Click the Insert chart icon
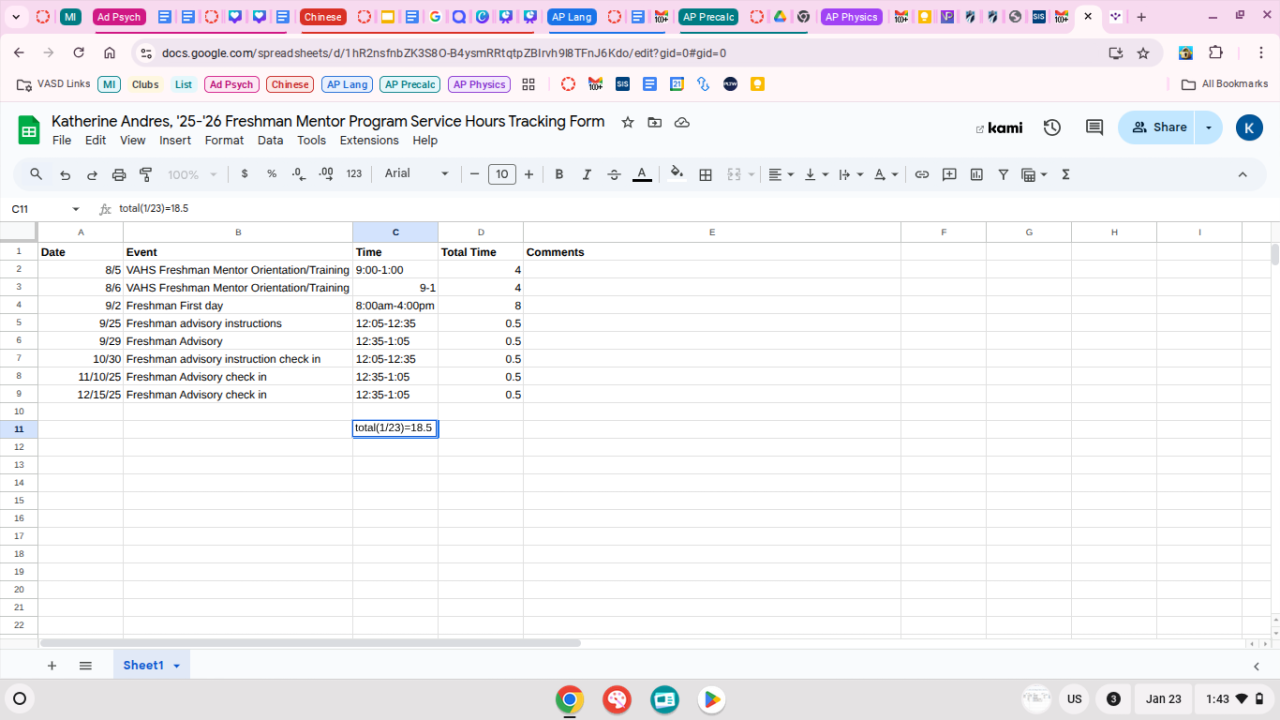This screenshot has width=1280, height=720. [976, 174]
